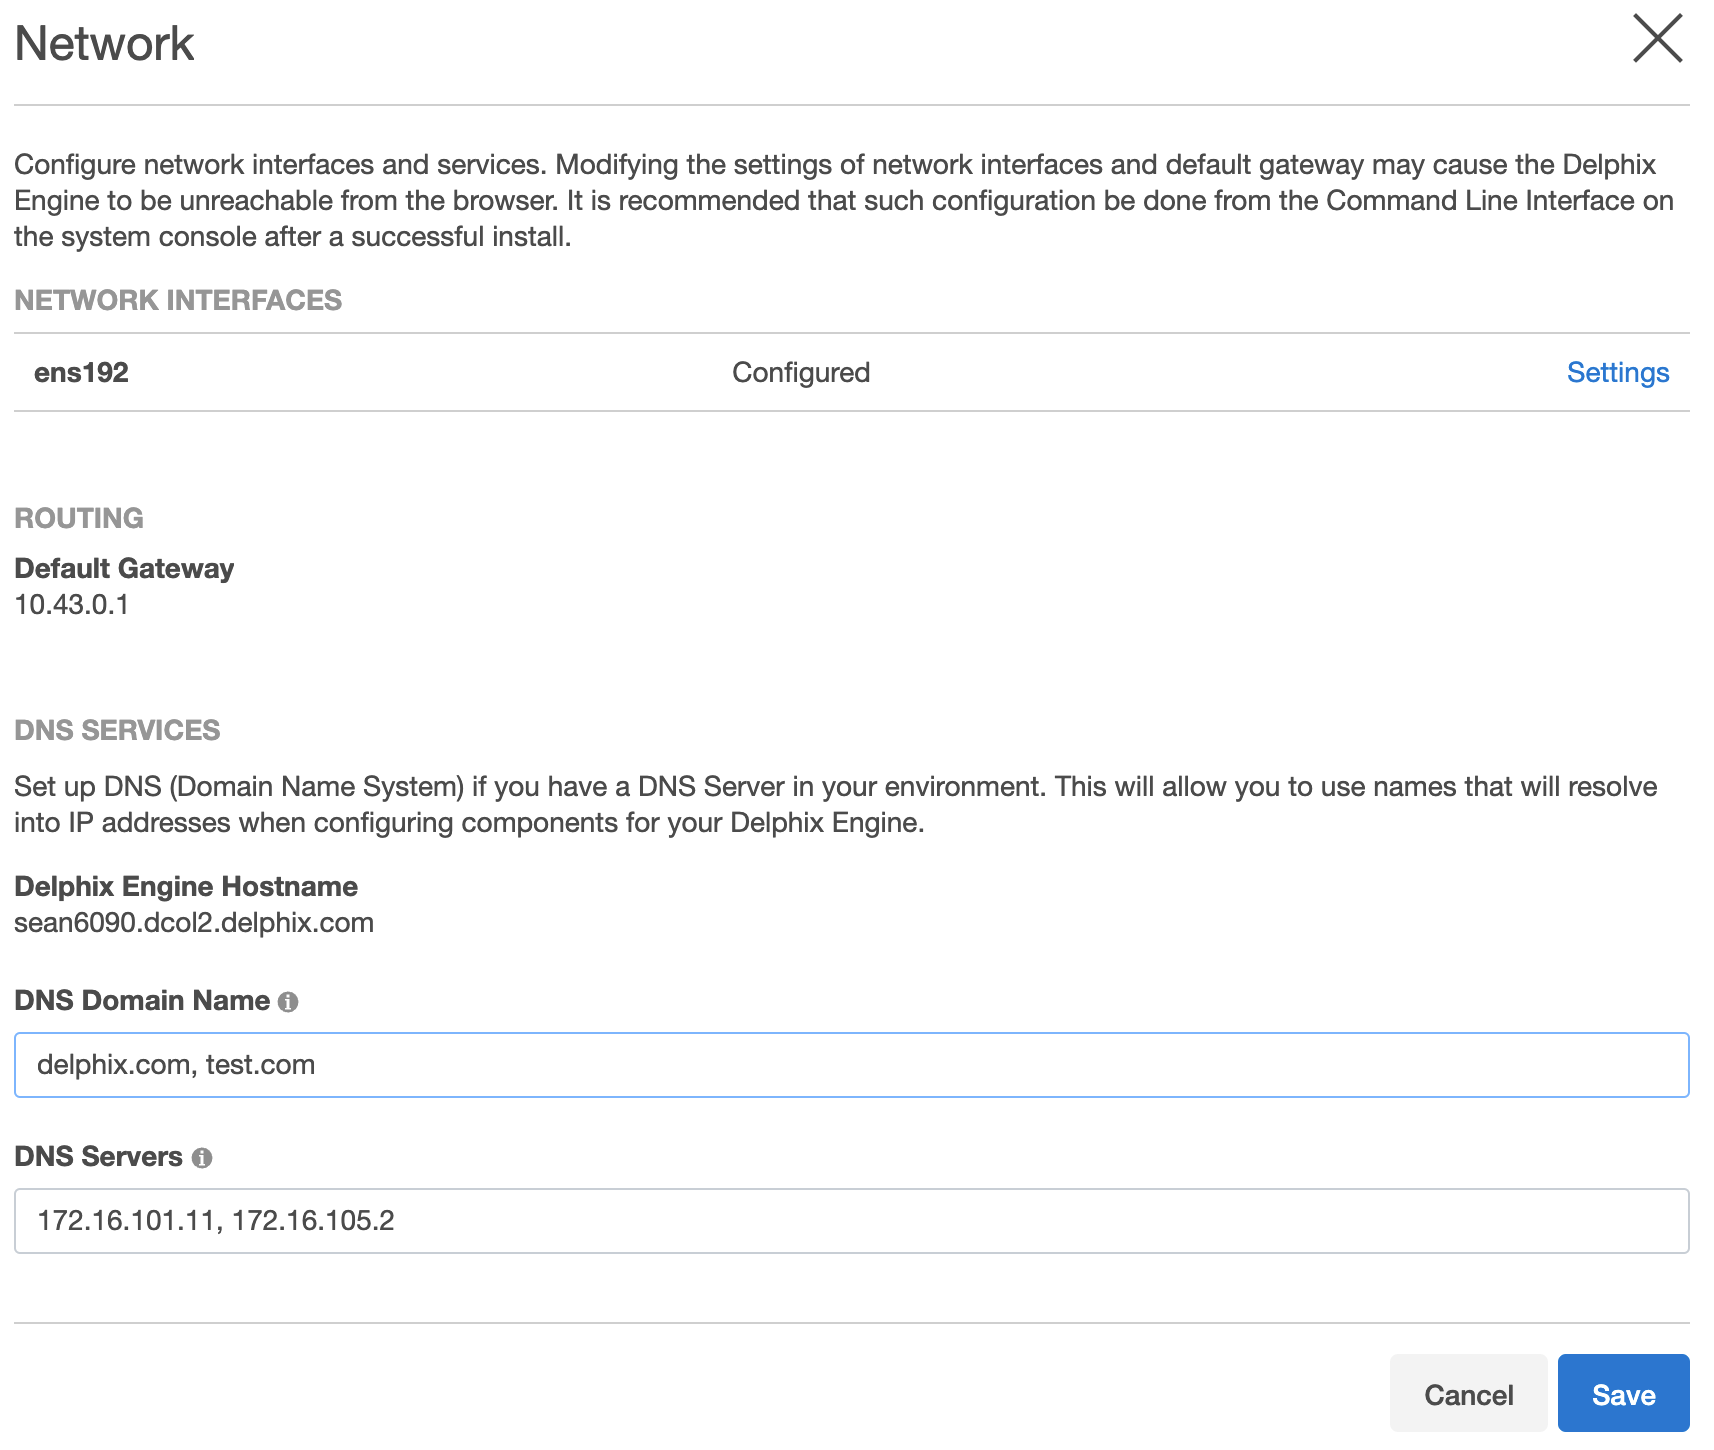Save the network configuration
The width and height of the screenshot is (1714, 1450).
point(1623,1393)
